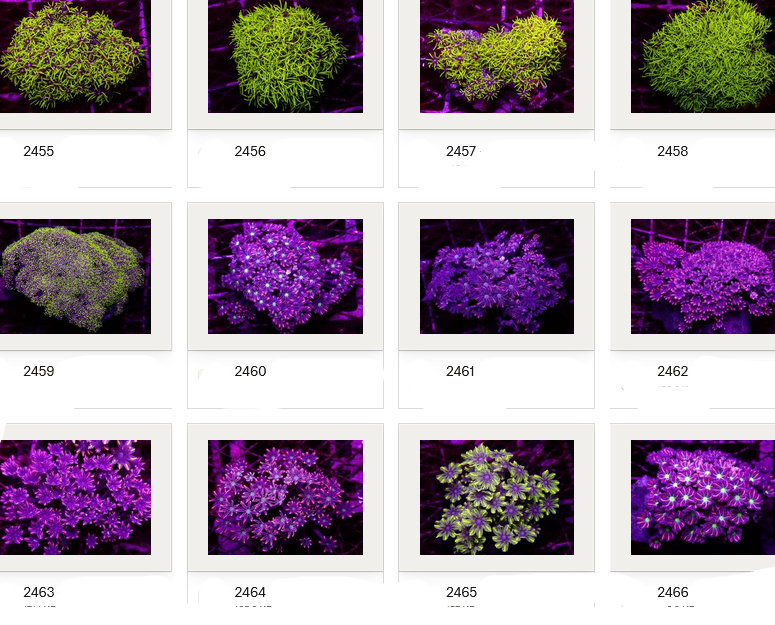Click the item number 2462

pyautogui.click(x=673, y=371)
